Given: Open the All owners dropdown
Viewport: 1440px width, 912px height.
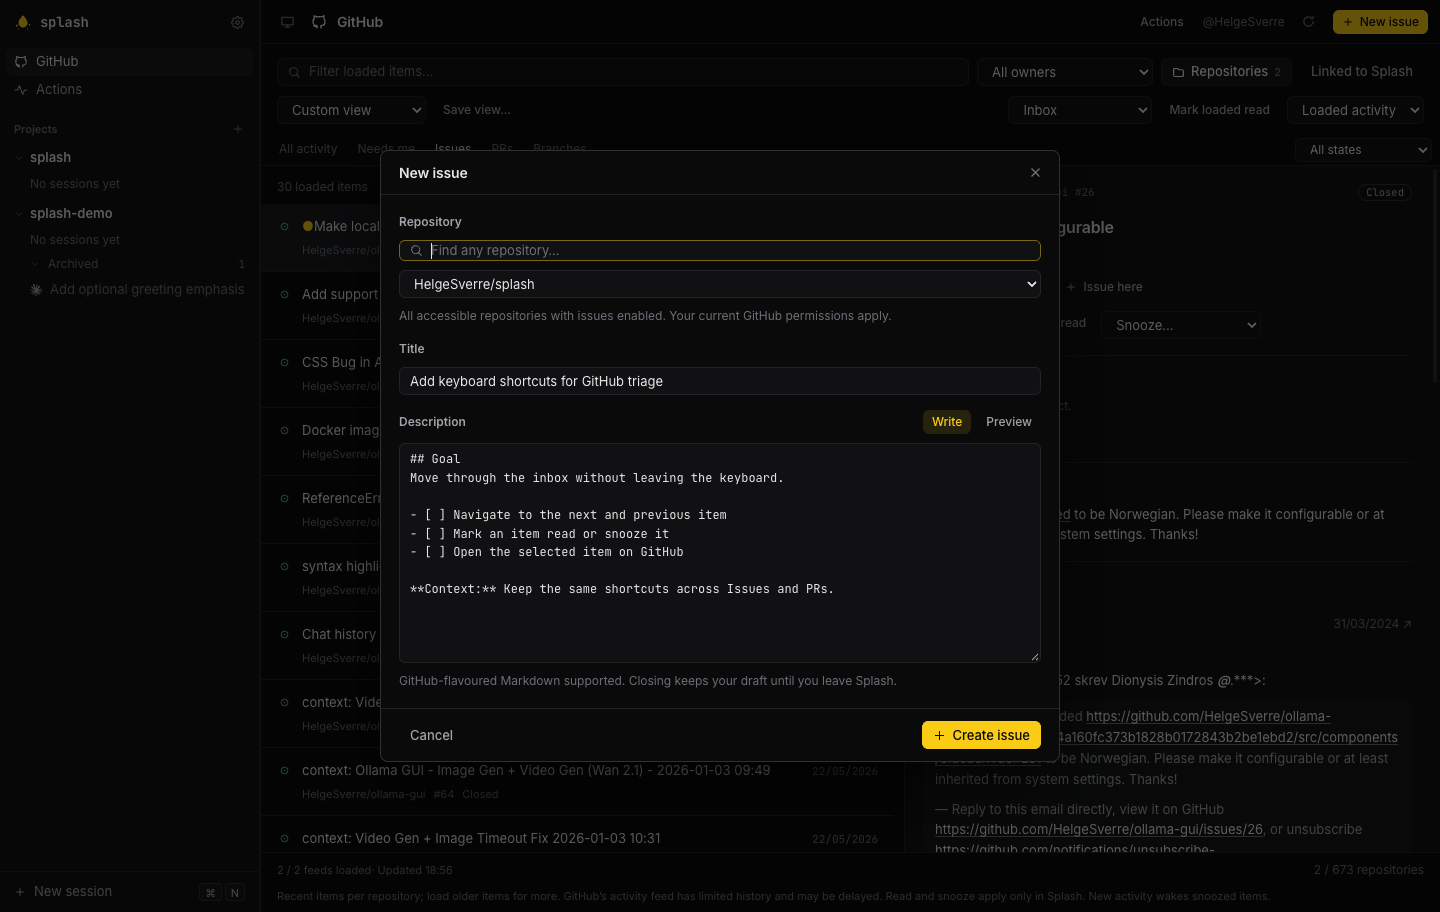Looking at the screenshot, I should point(1065,72).
